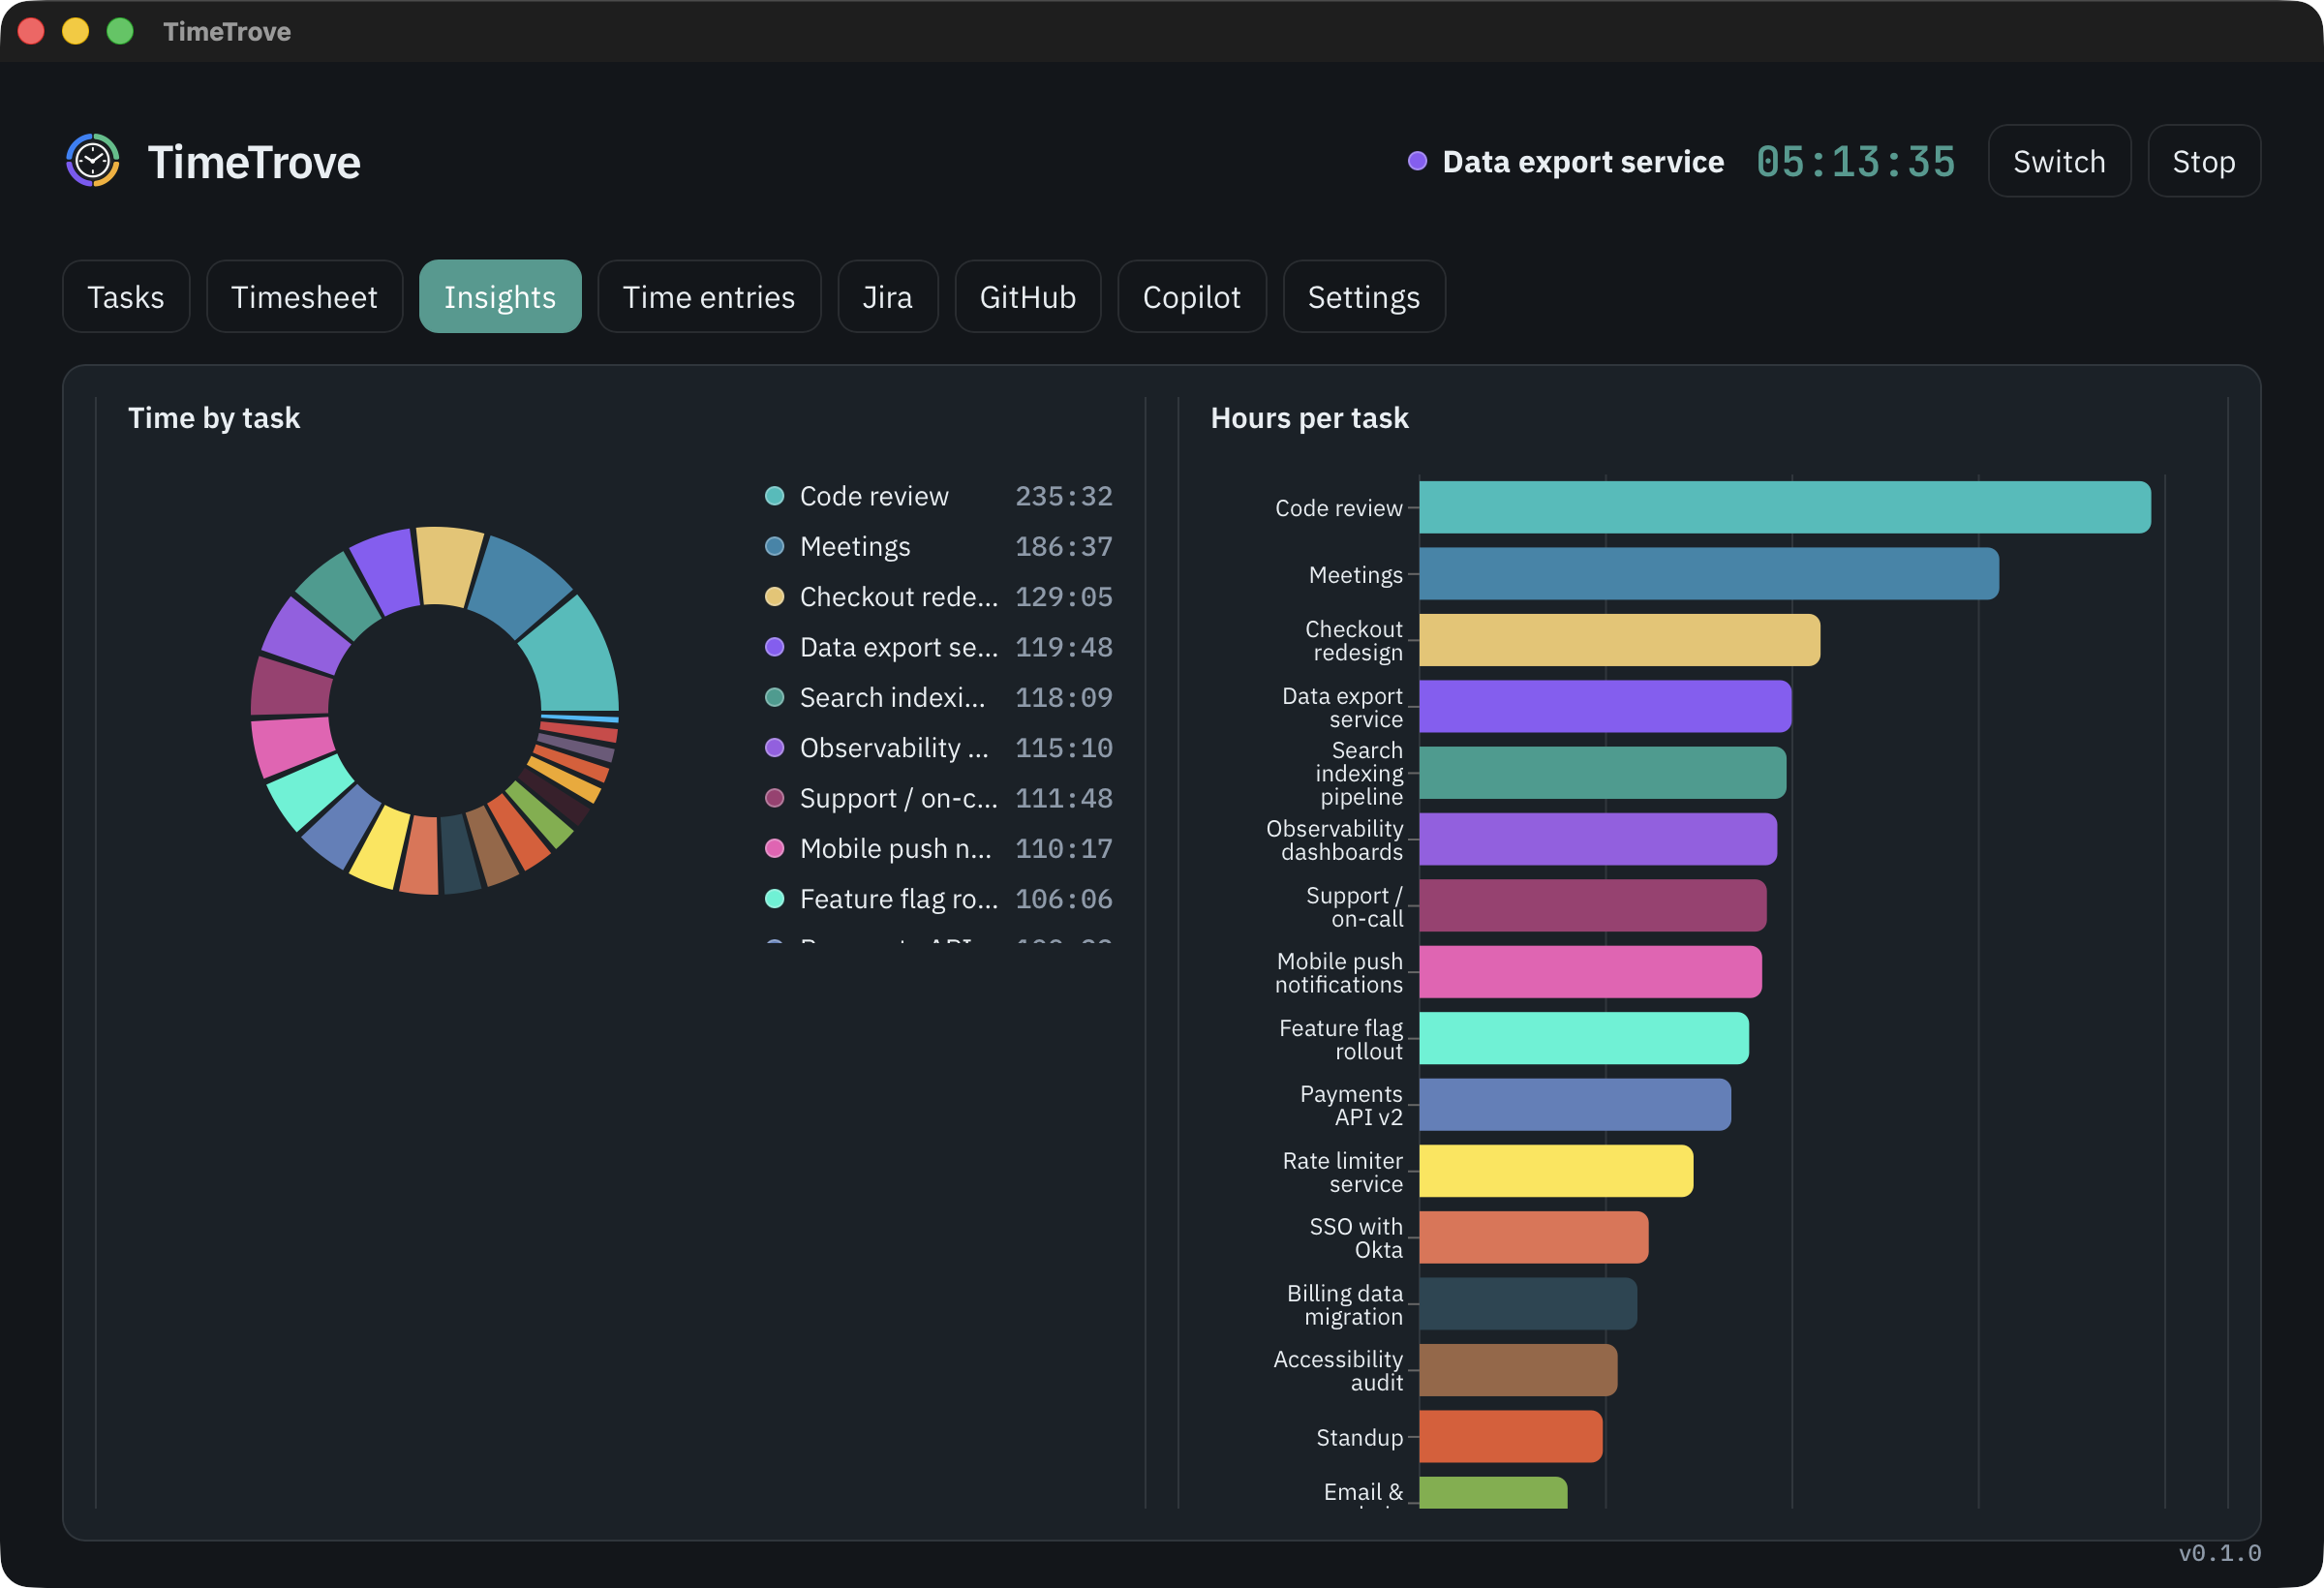
Task: Select the Code review legend entry
Action: 938,496
